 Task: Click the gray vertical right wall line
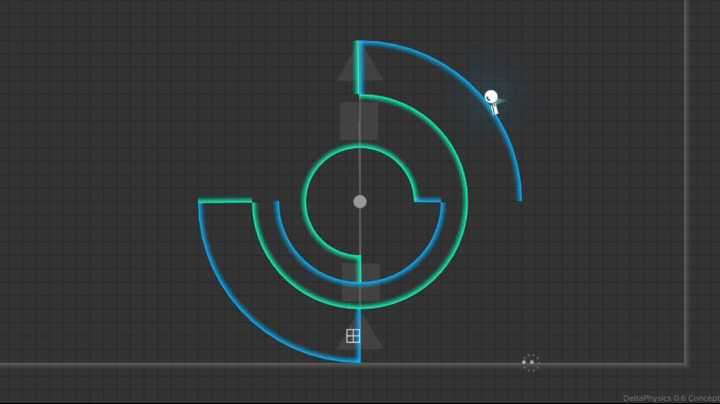(x=686, y=181)
